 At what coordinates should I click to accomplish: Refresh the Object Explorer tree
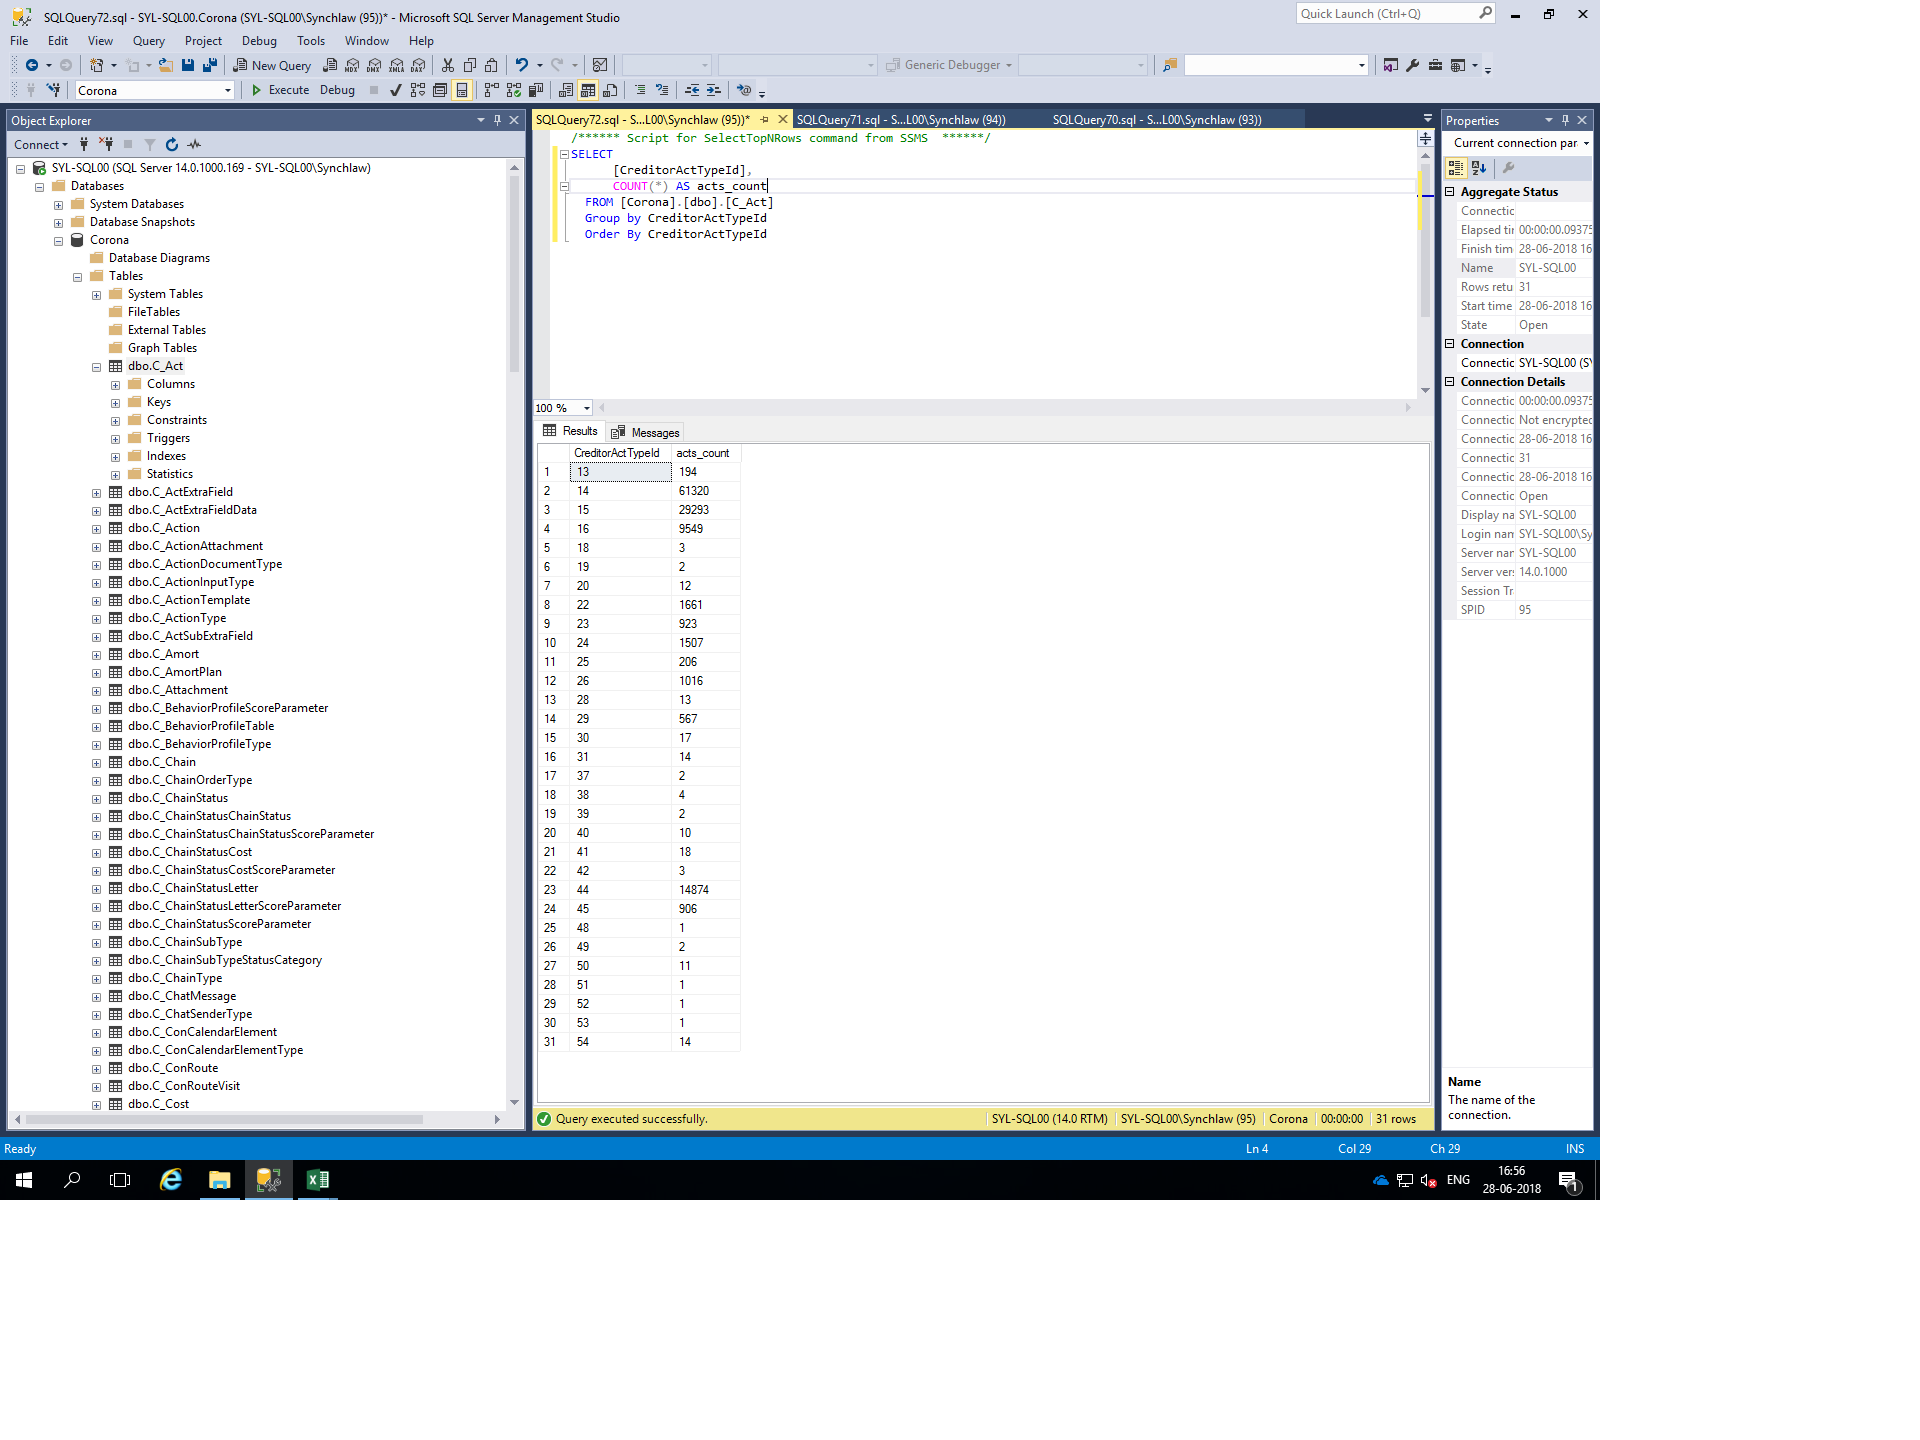172,145
